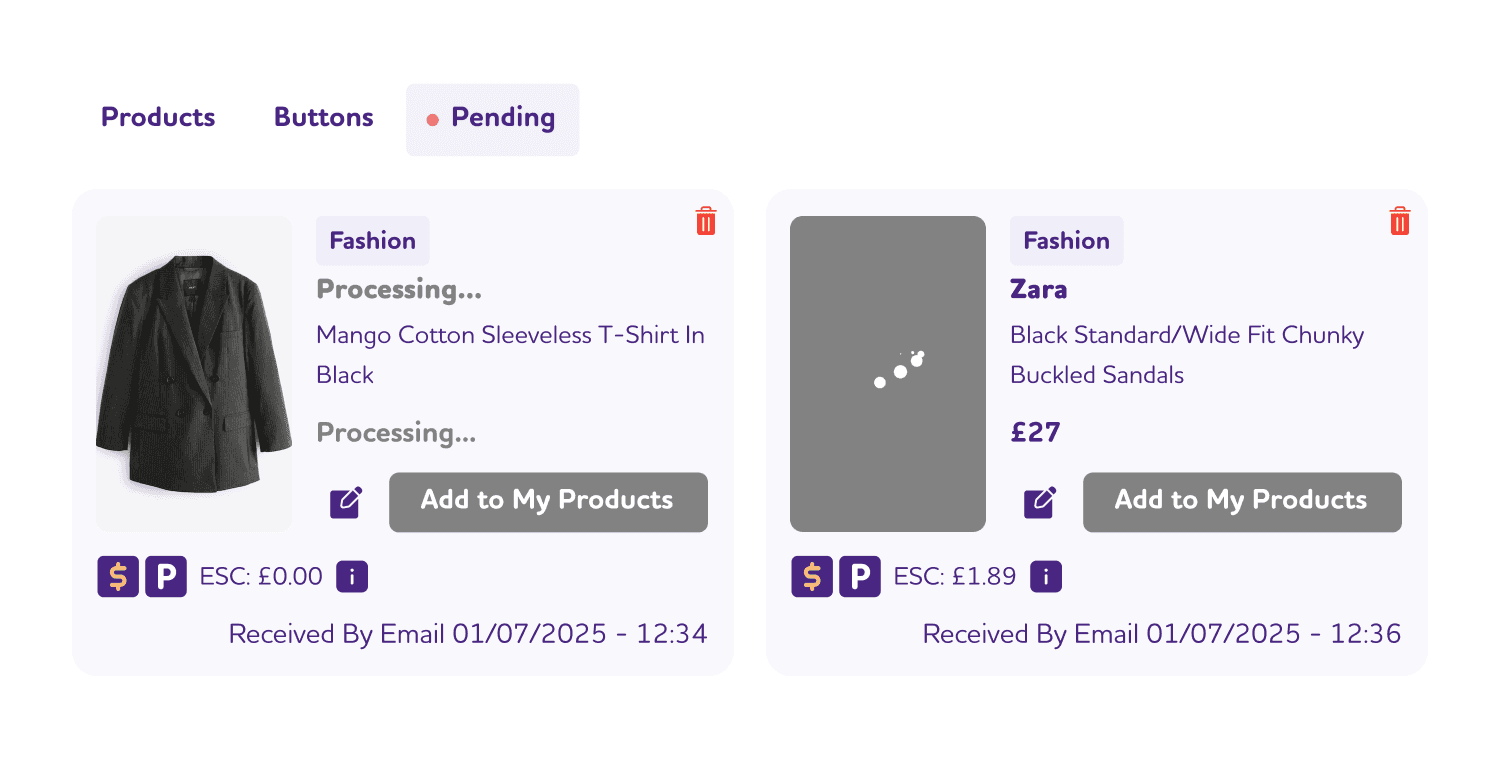1500x760 pixels.
Task: Click the black blazer product image
Action: tap(194, 374)
